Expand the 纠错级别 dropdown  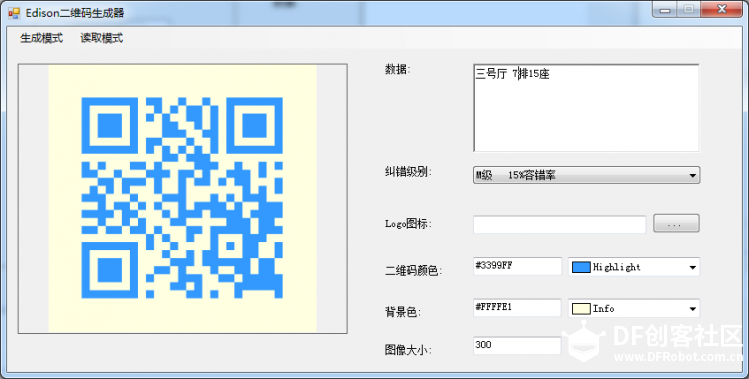pyautogui.click(x=586, y=175)
